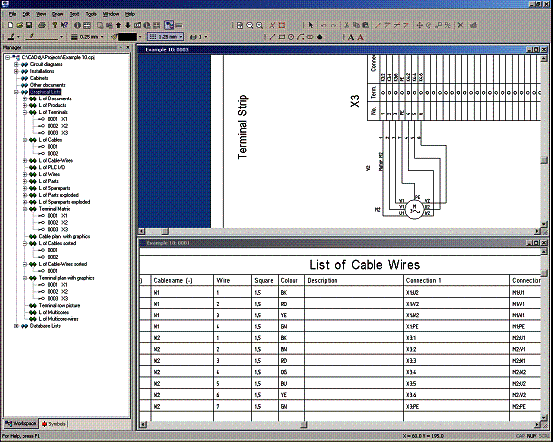Select L of PLC I/O tree item

[51, 167]
